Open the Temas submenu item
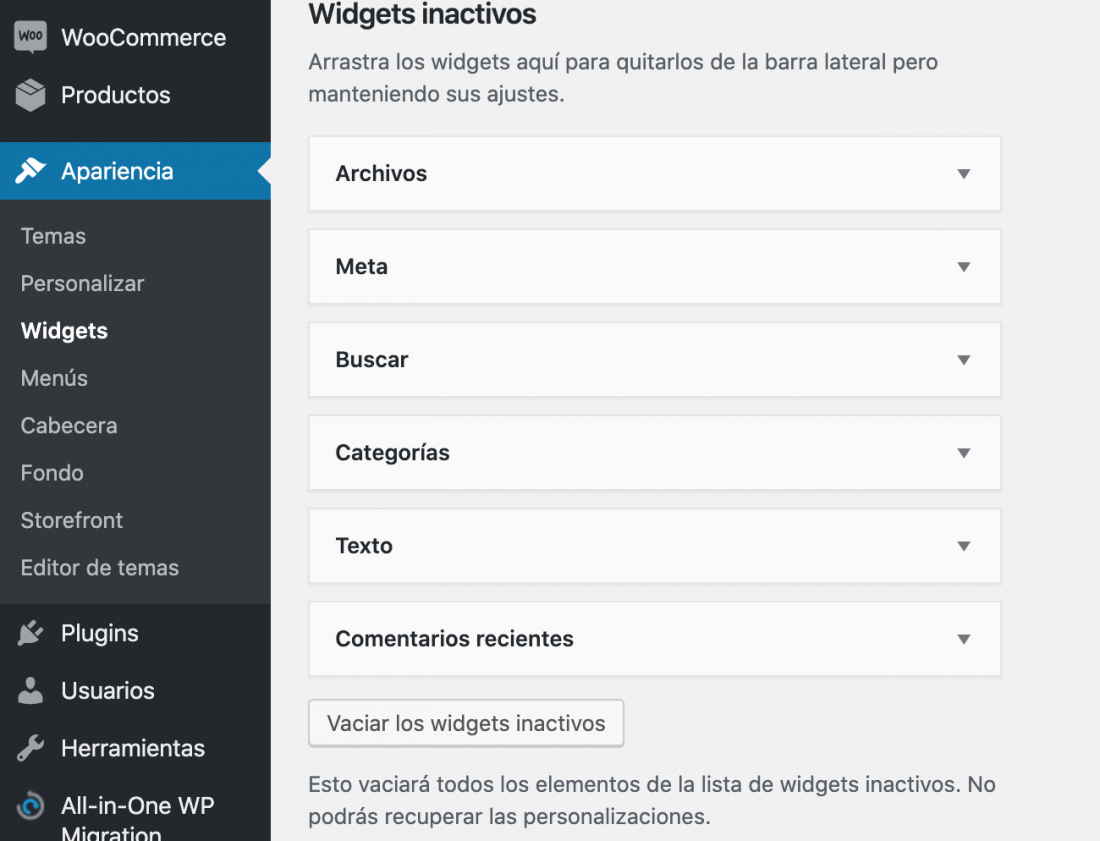 coord(53,236)
